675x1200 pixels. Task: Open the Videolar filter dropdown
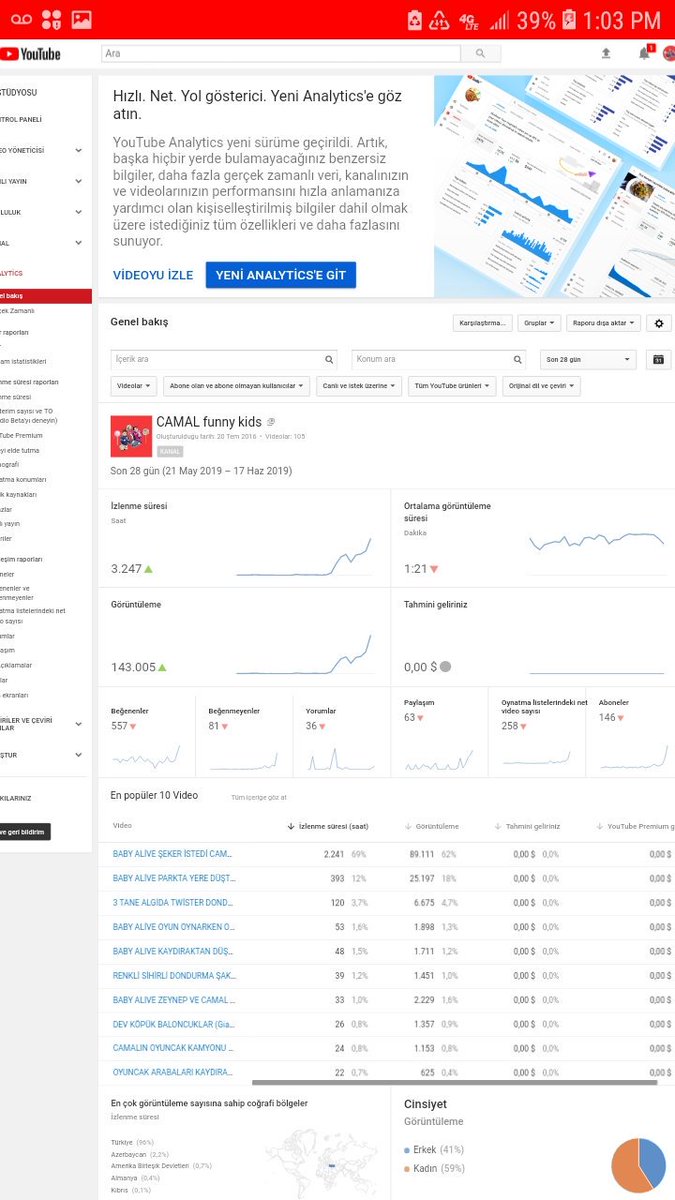[134, 385]
